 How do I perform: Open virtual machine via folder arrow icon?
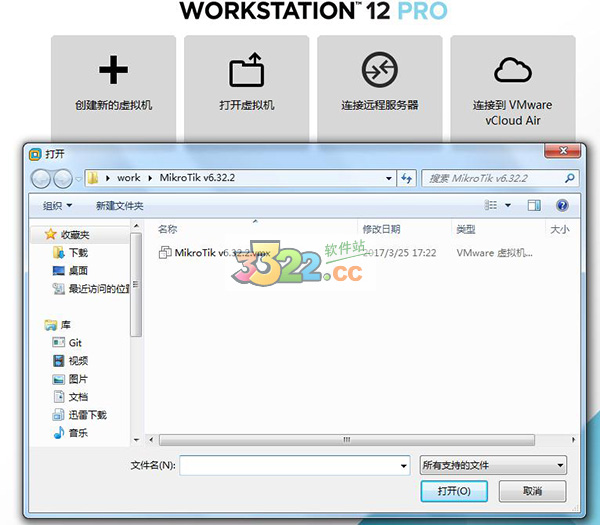click(x=247, y=70)
